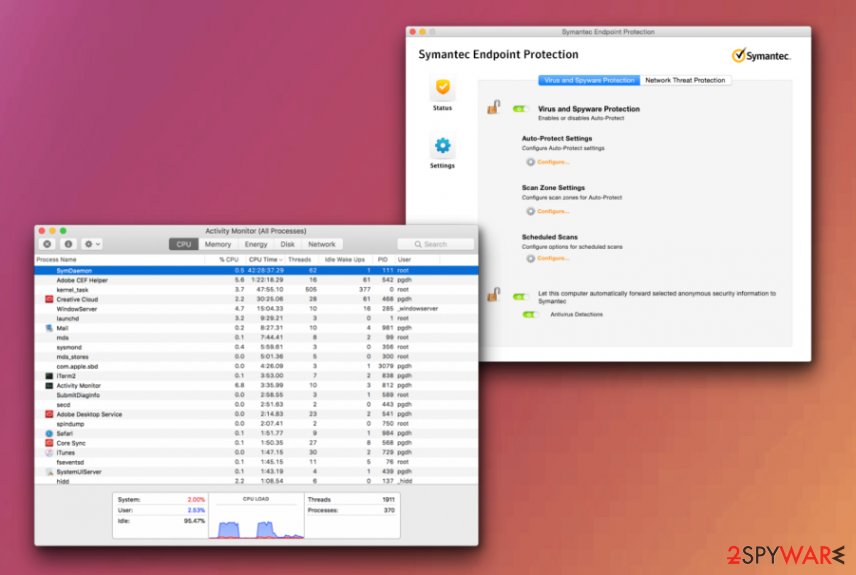
Task: Sort by the Threads column header
Action: click(x=302, y=260)
